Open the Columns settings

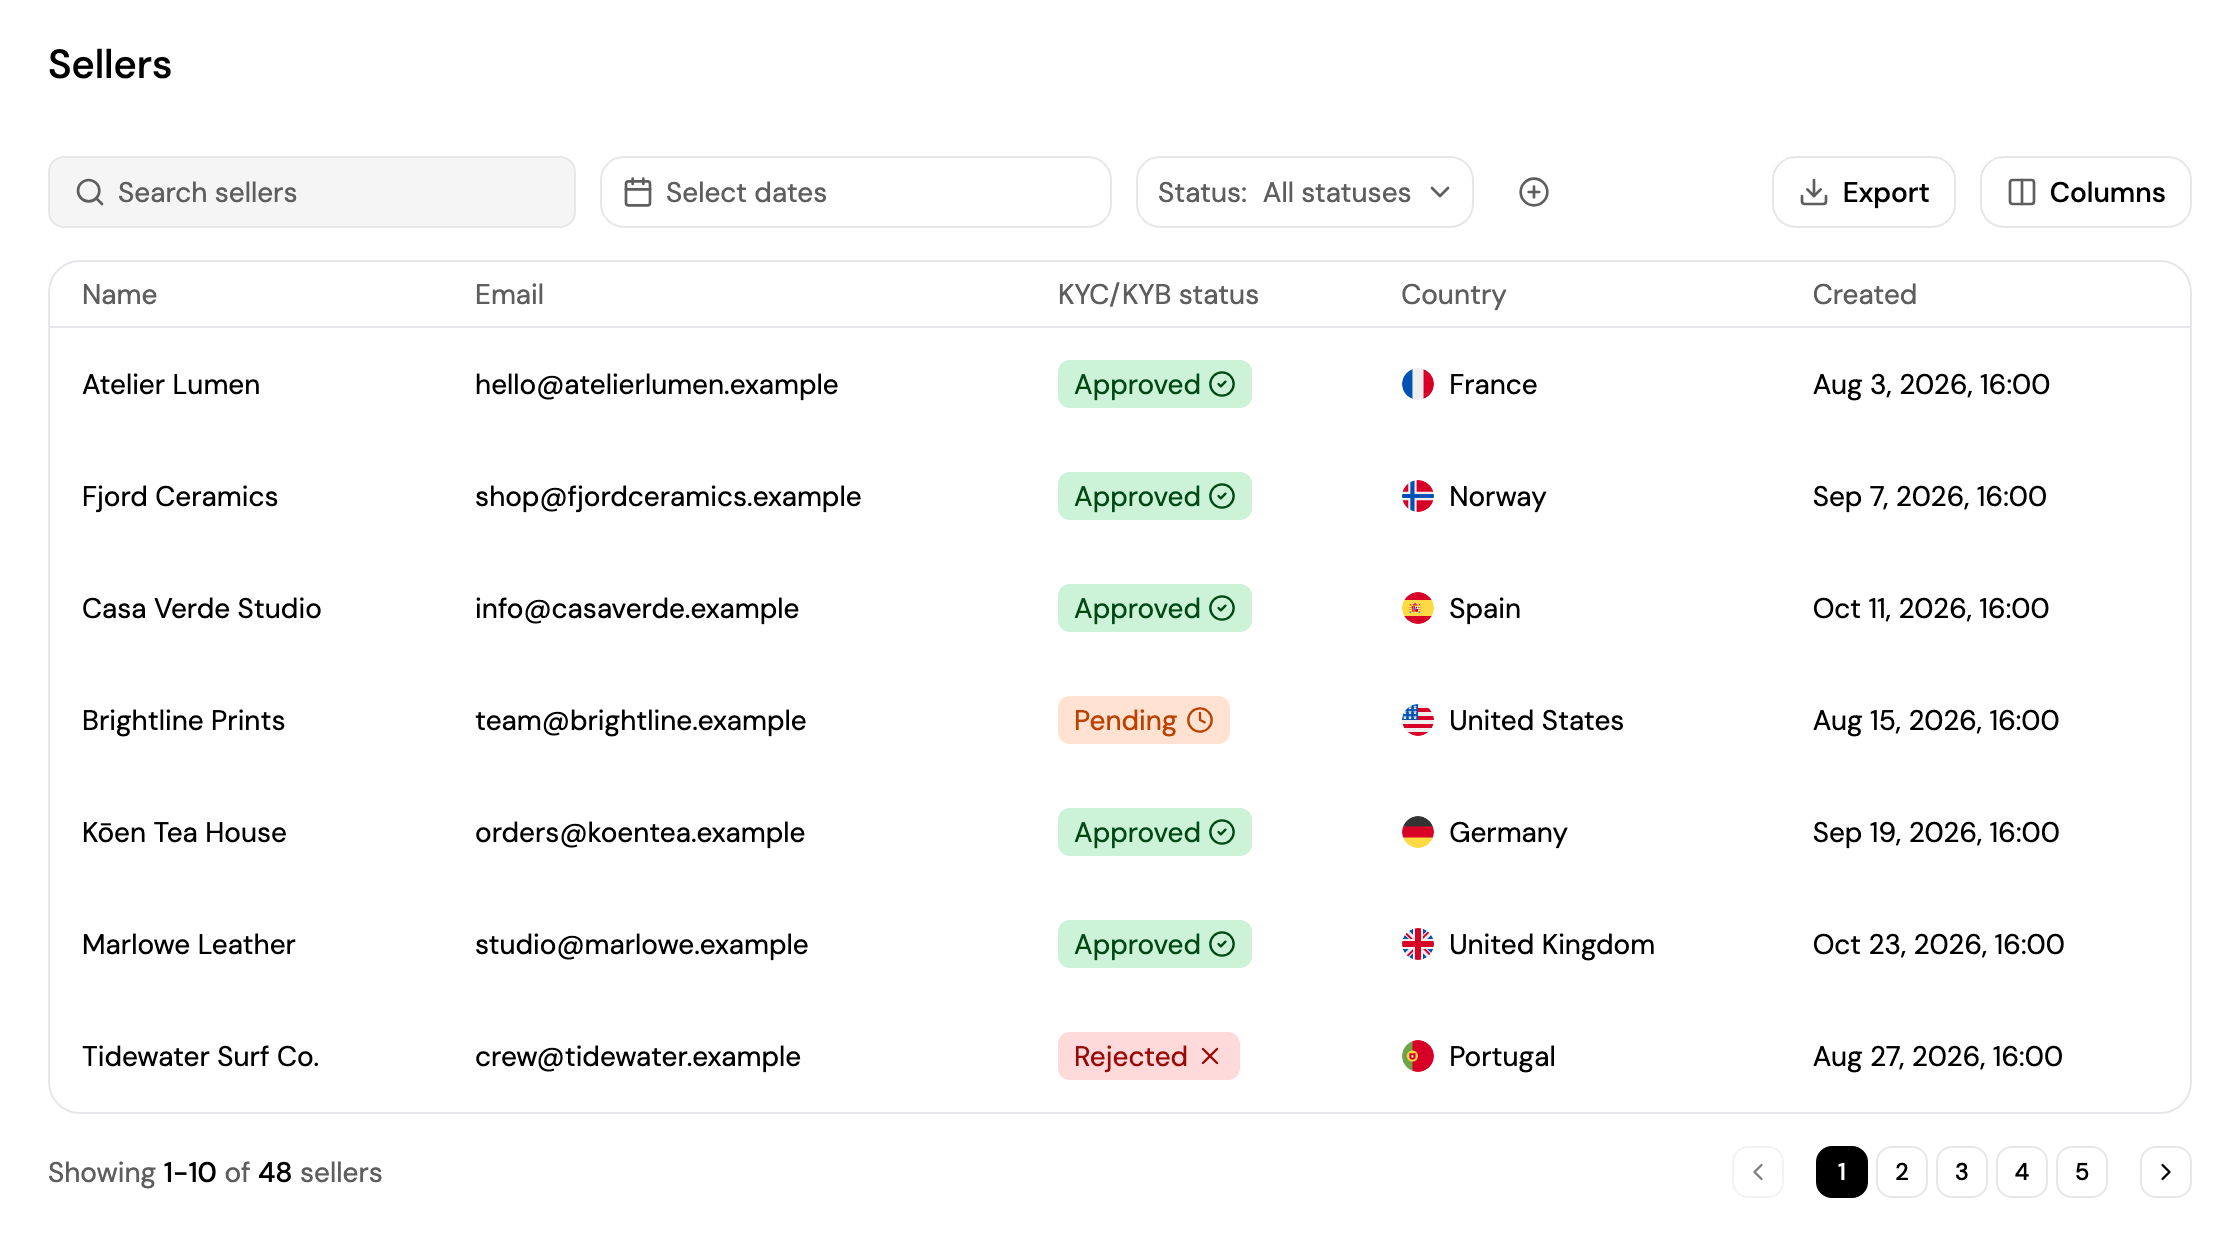[2086, 192]
